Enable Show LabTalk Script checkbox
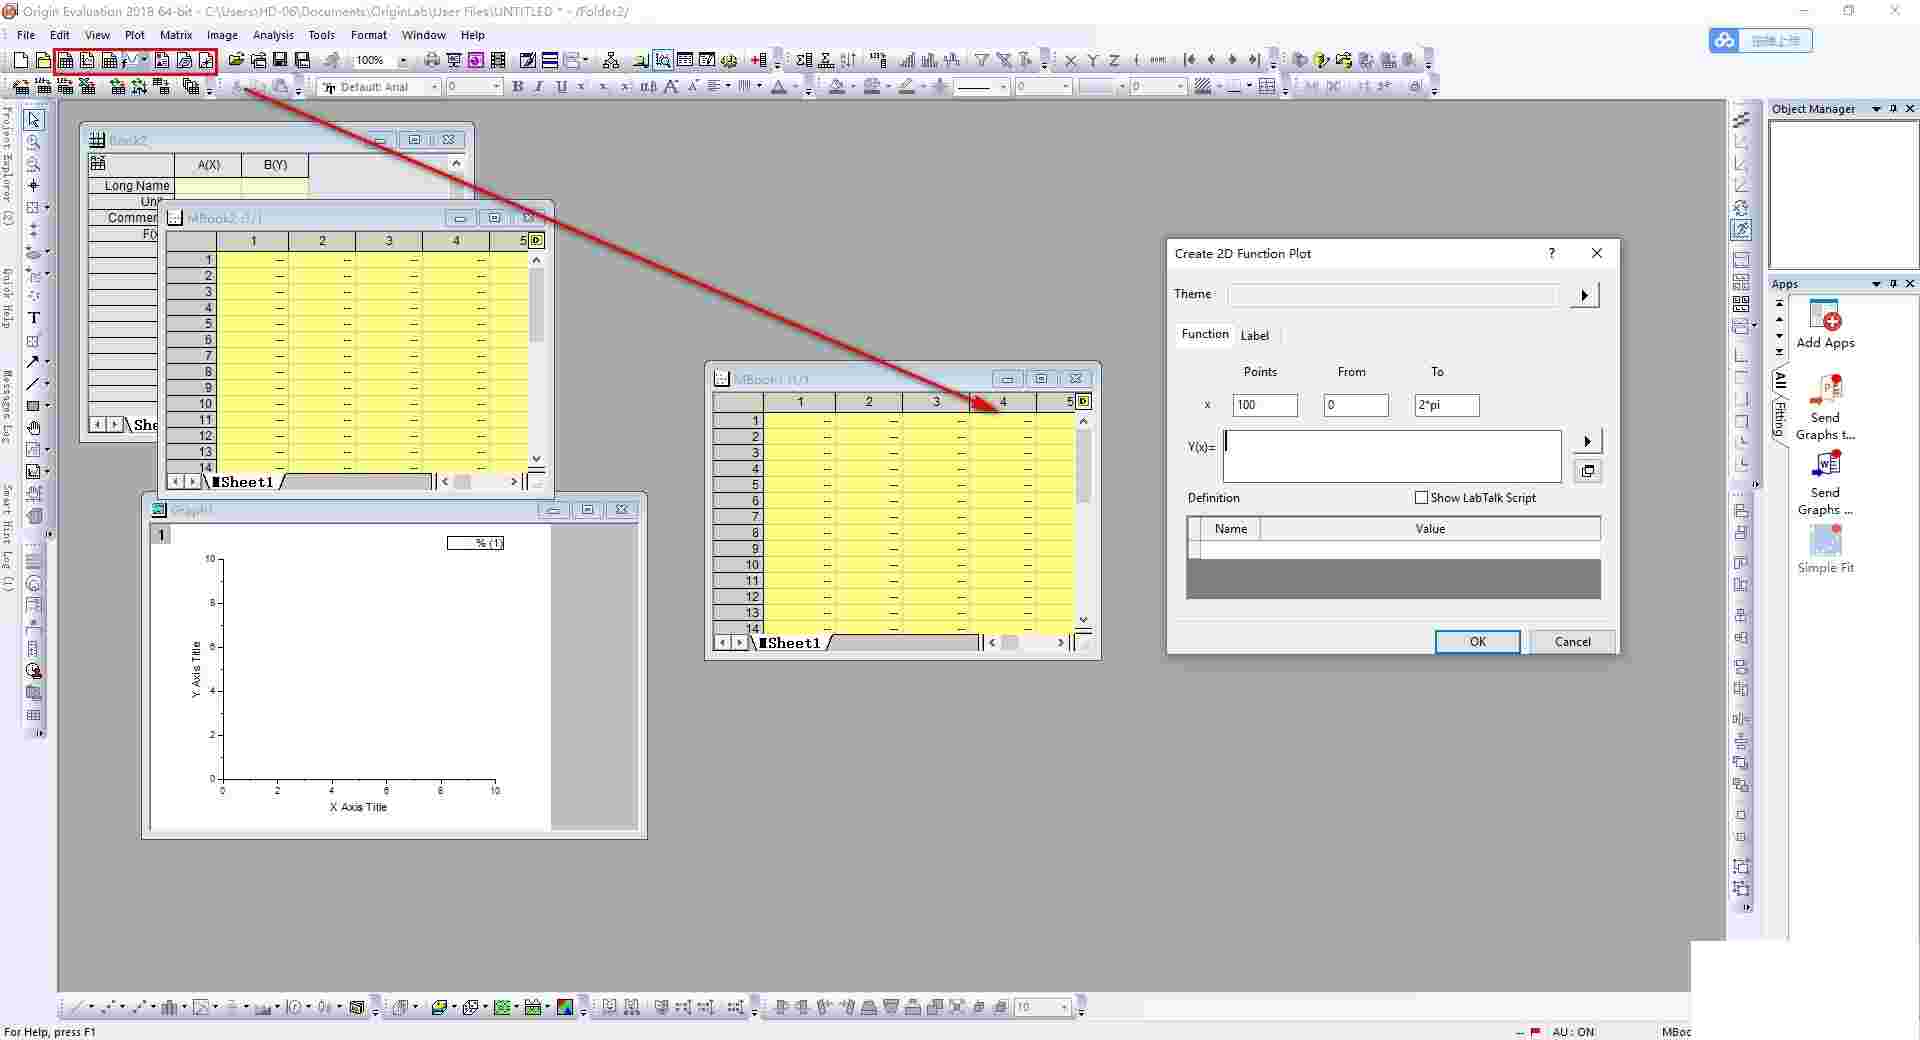 pyautogui.click(x=1421, y=498)
